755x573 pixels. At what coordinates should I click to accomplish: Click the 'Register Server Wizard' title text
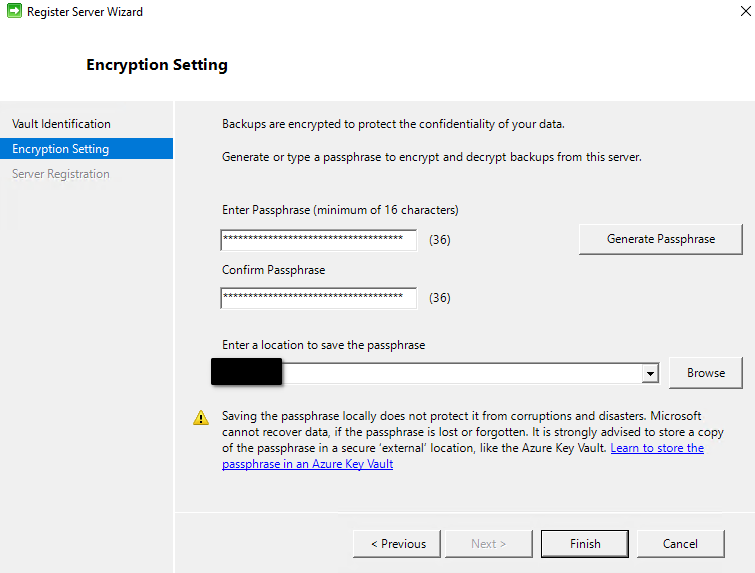[85, 12]
